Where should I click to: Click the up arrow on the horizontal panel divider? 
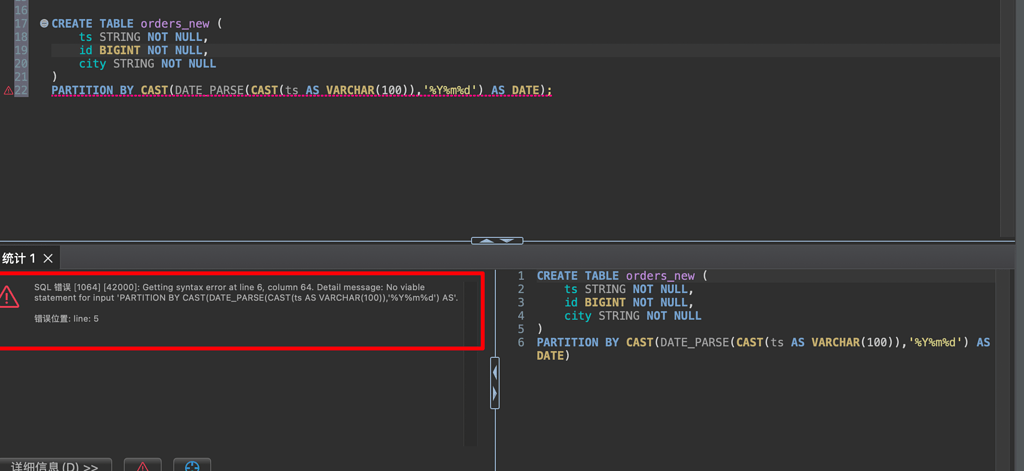(485, 241)
